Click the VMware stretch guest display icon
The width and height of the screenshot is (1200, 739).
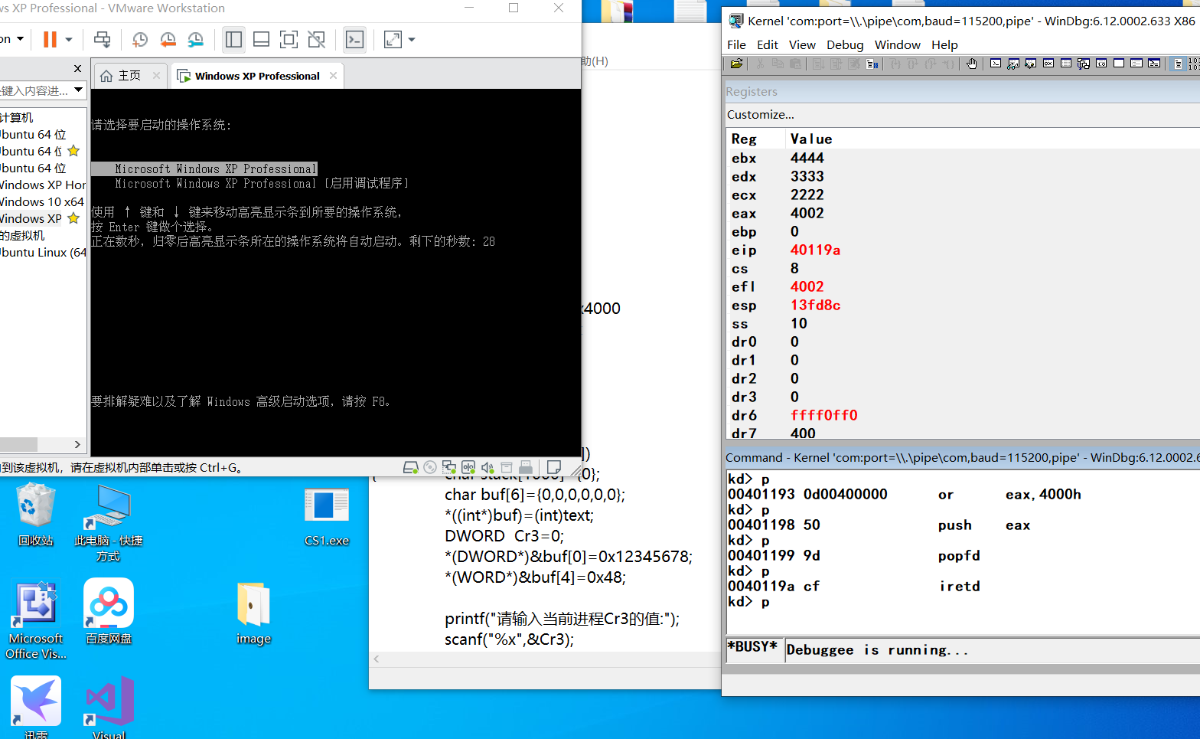pos(393,40)
